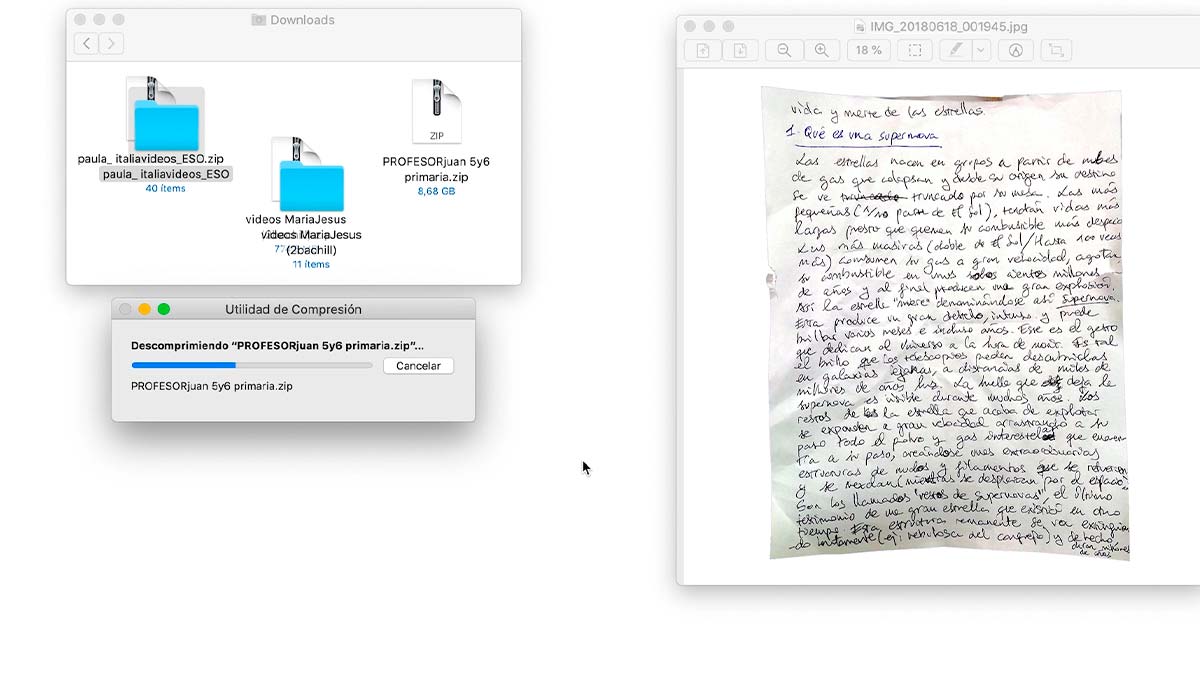Cancel the decompression of the zip
The height and width of the screenshot is (675, 1200).
click(x=418, y=366)
